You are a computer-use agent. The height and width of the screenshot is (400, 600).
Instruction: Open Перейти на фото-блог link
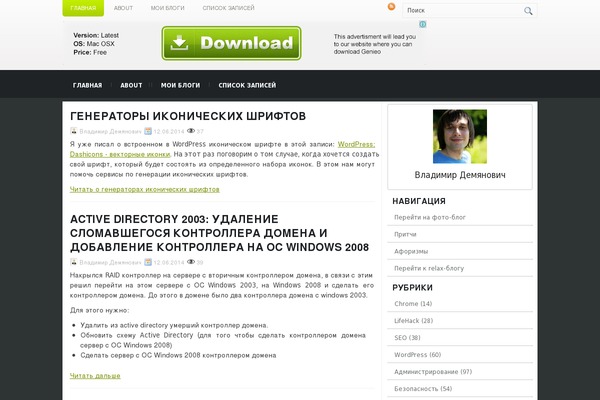point(430,217)
